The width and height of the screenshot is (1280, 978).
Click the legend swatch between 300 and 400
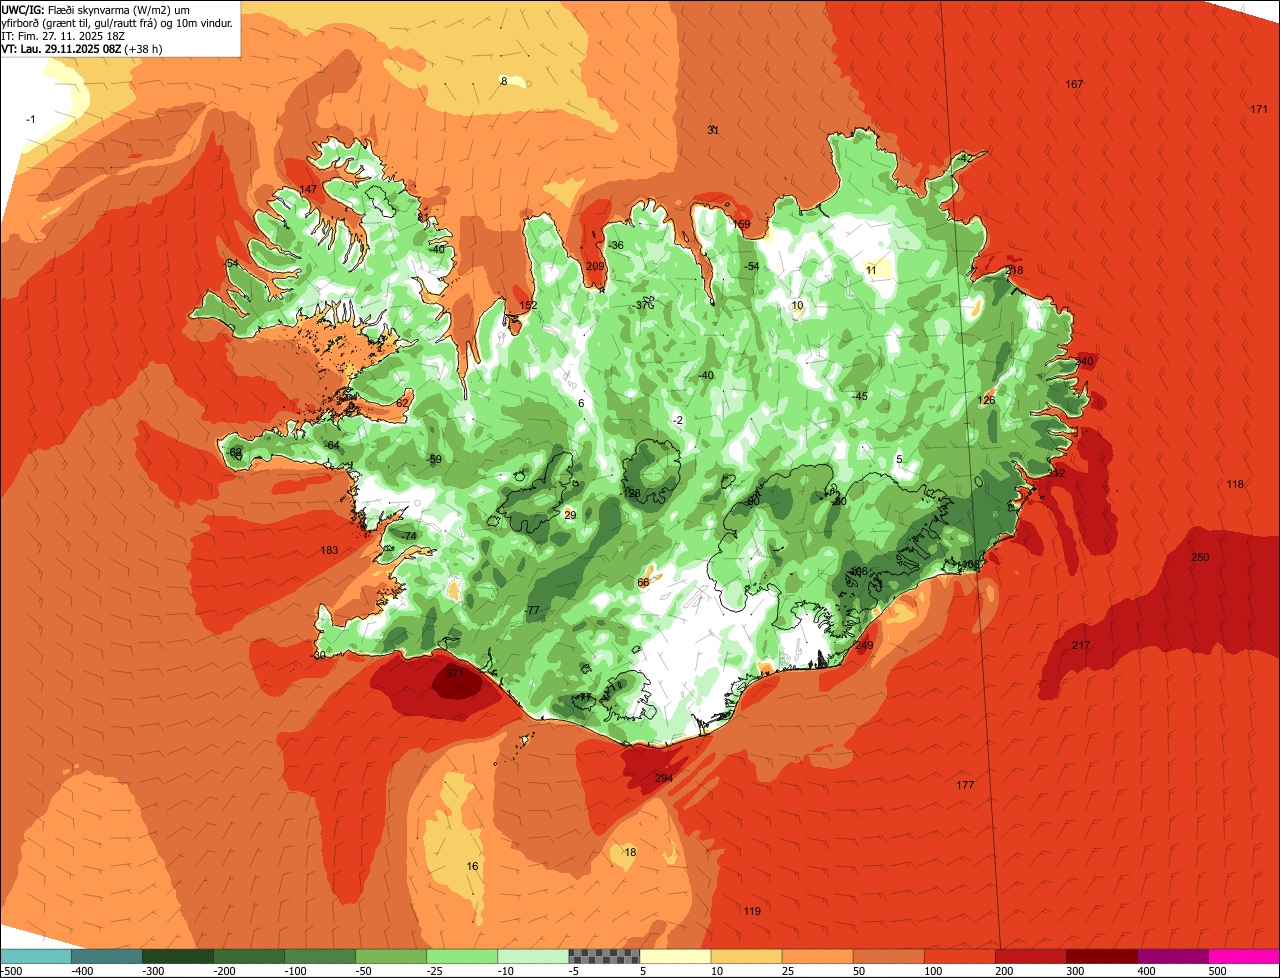1101,956
